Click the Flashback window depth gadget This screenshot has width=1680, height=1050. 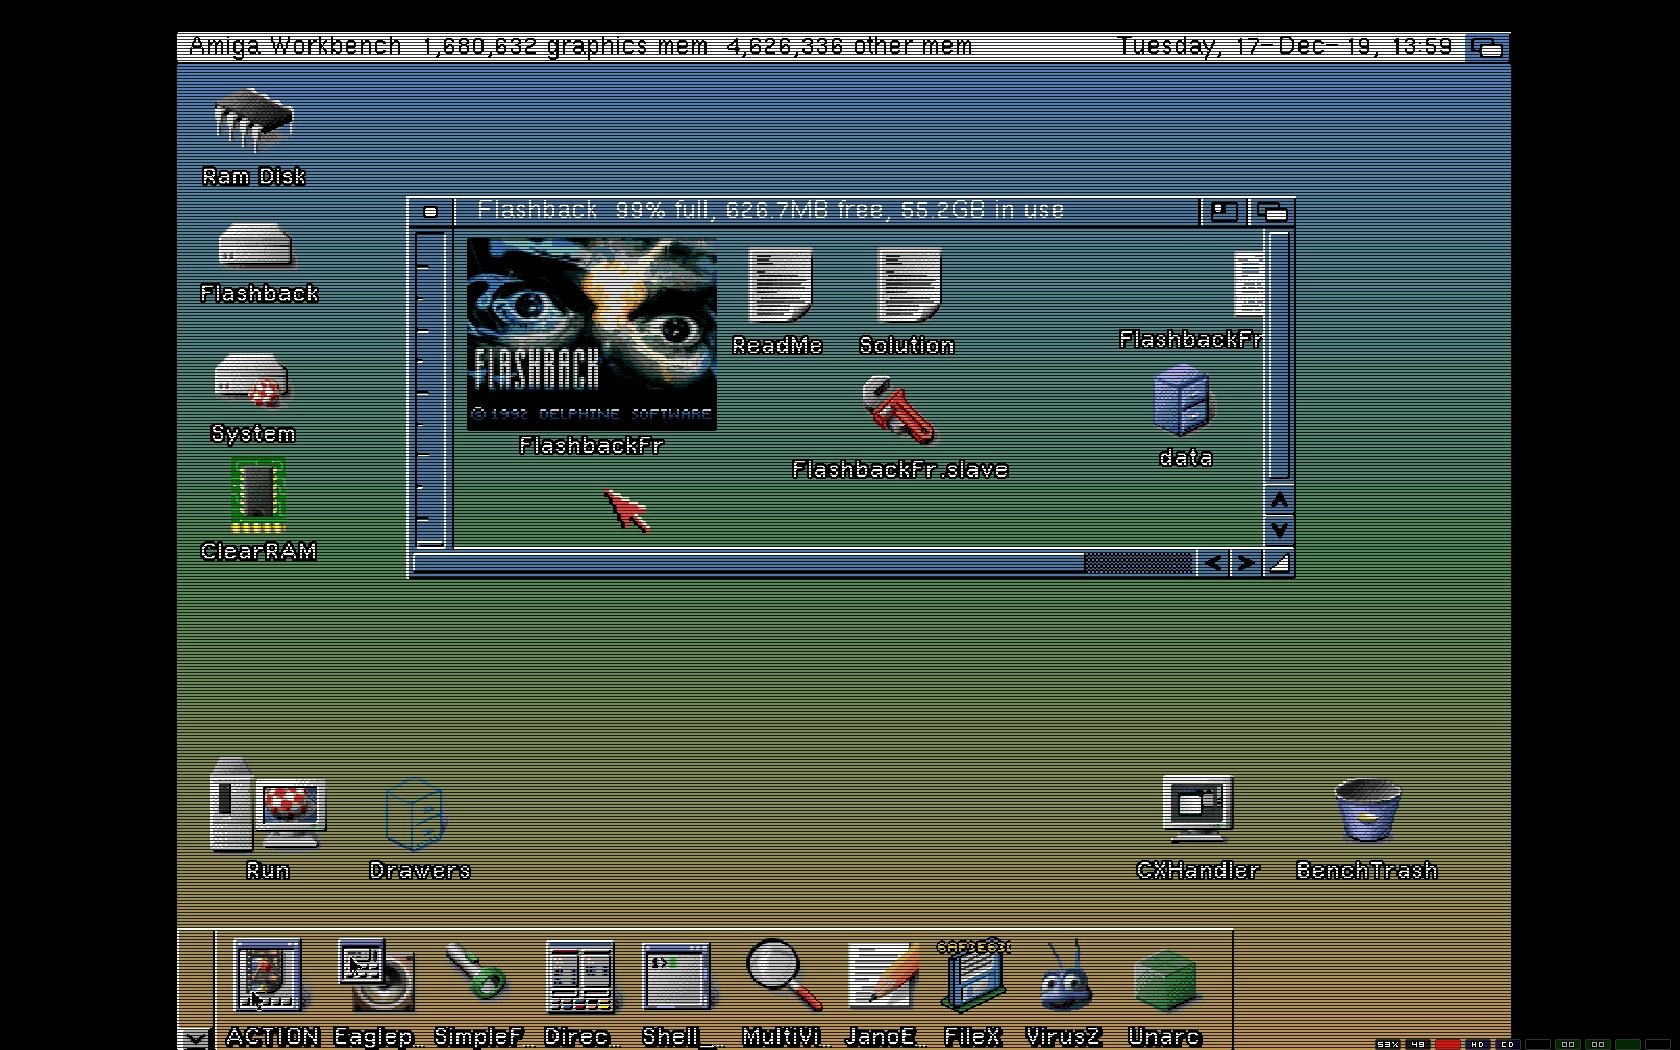point(1272,211)
